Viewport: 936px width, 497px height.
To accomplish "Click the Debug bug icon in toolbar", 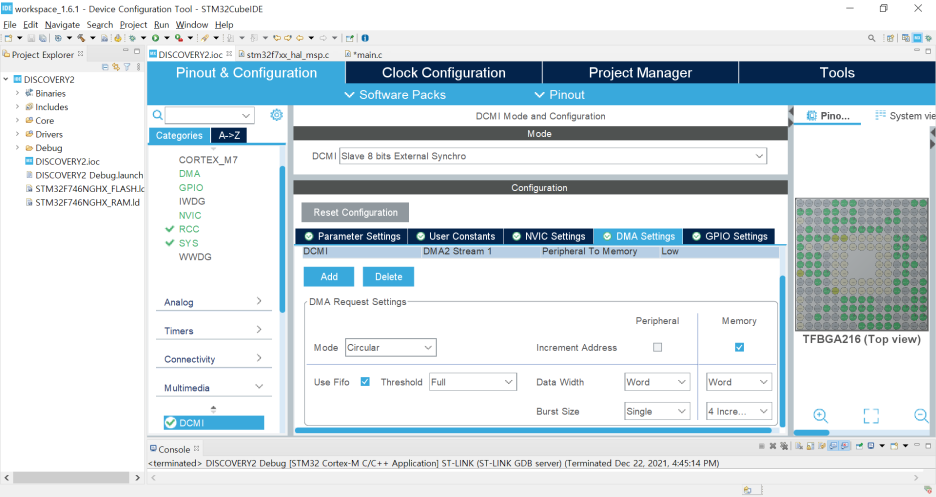I will pos(132,38).
